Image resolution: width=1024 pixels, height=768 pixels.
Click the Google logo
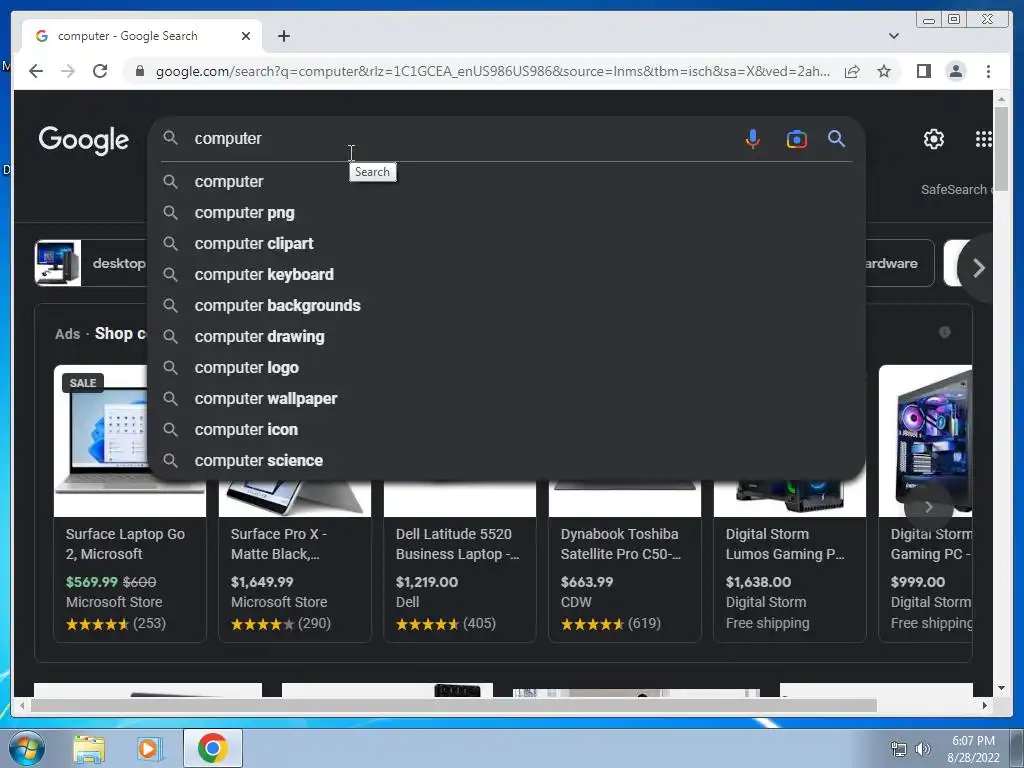click(84, 140)
